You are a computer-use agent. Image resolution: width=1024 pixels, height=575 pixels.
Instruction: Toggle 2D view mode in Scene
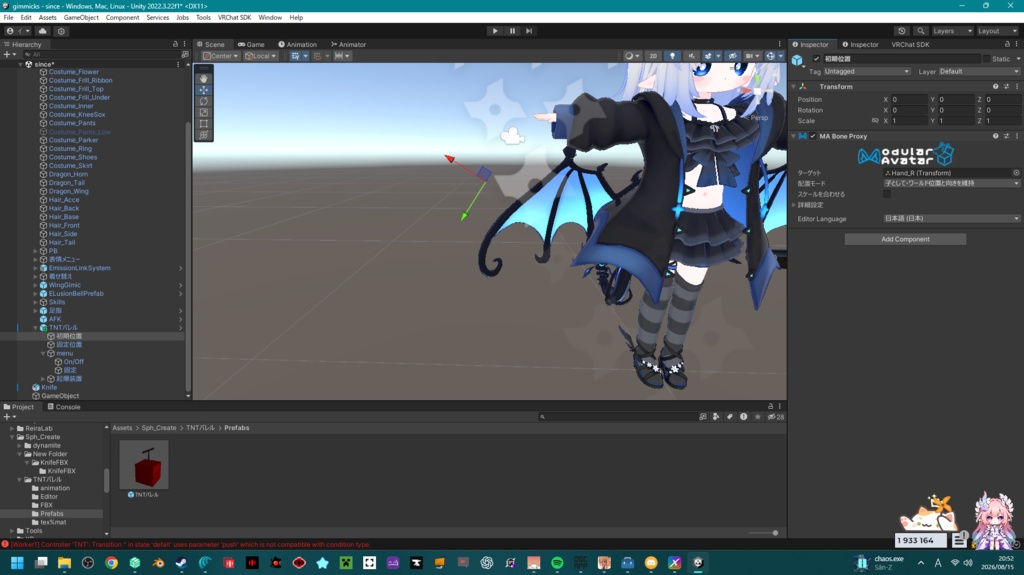pyautogui.click(x=653, y=56)
